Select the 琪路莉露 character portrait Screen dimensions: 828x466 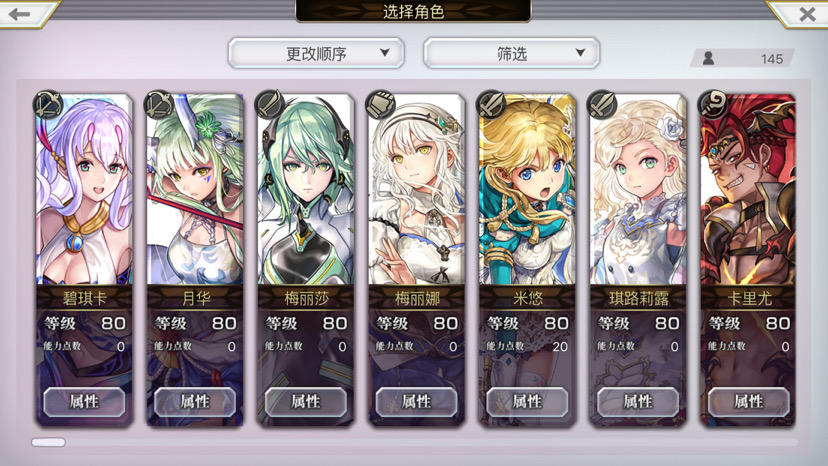pyautogui.click(x=638, y=190)
